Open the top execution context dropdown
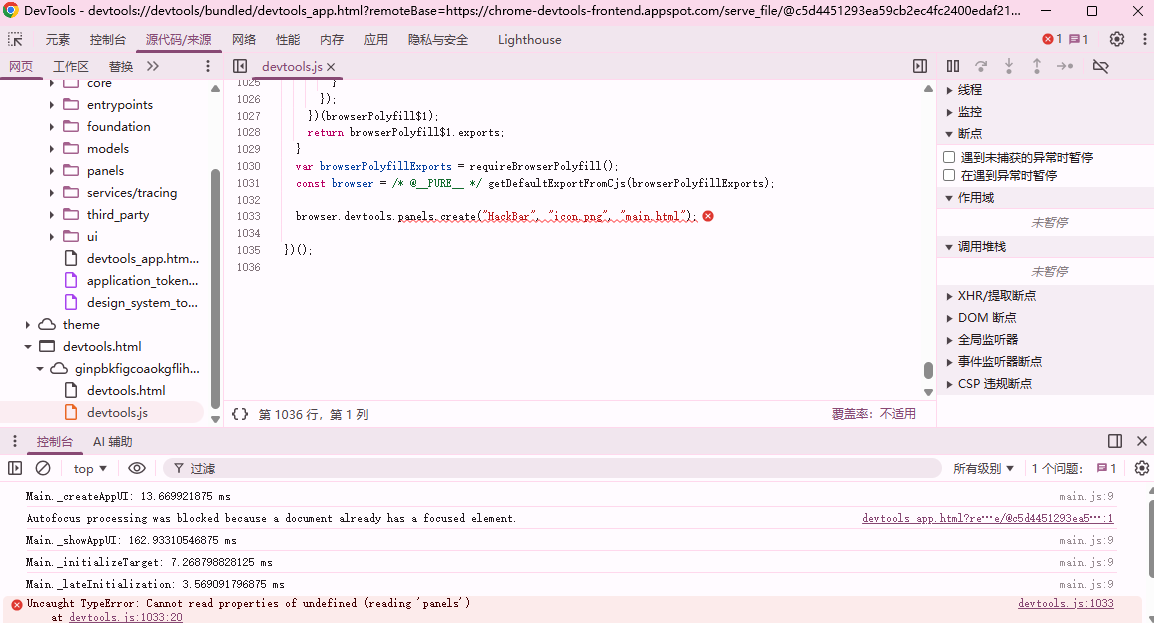The height and width of the screenshot is (623, 1154). pos(90,469)
